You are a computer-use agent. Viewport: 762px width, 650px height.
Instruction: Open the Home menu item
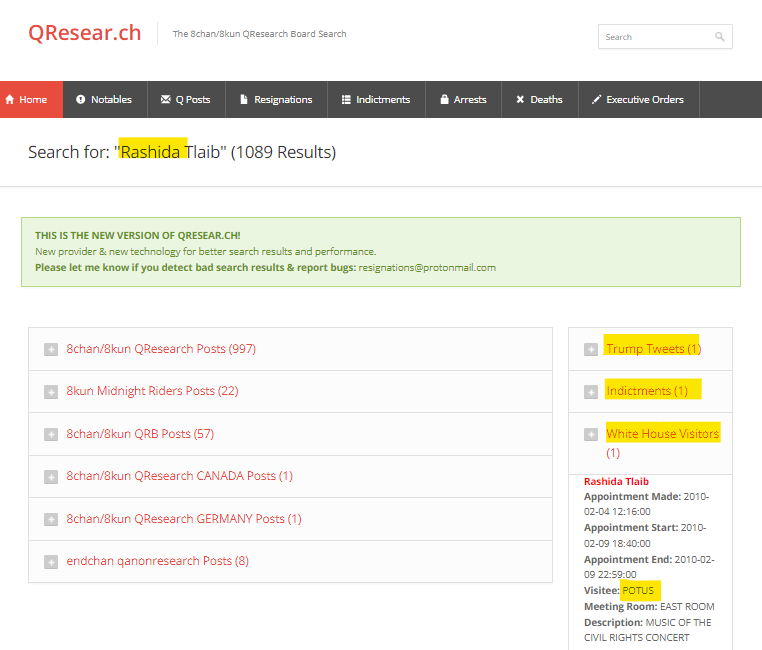[32, 100]
